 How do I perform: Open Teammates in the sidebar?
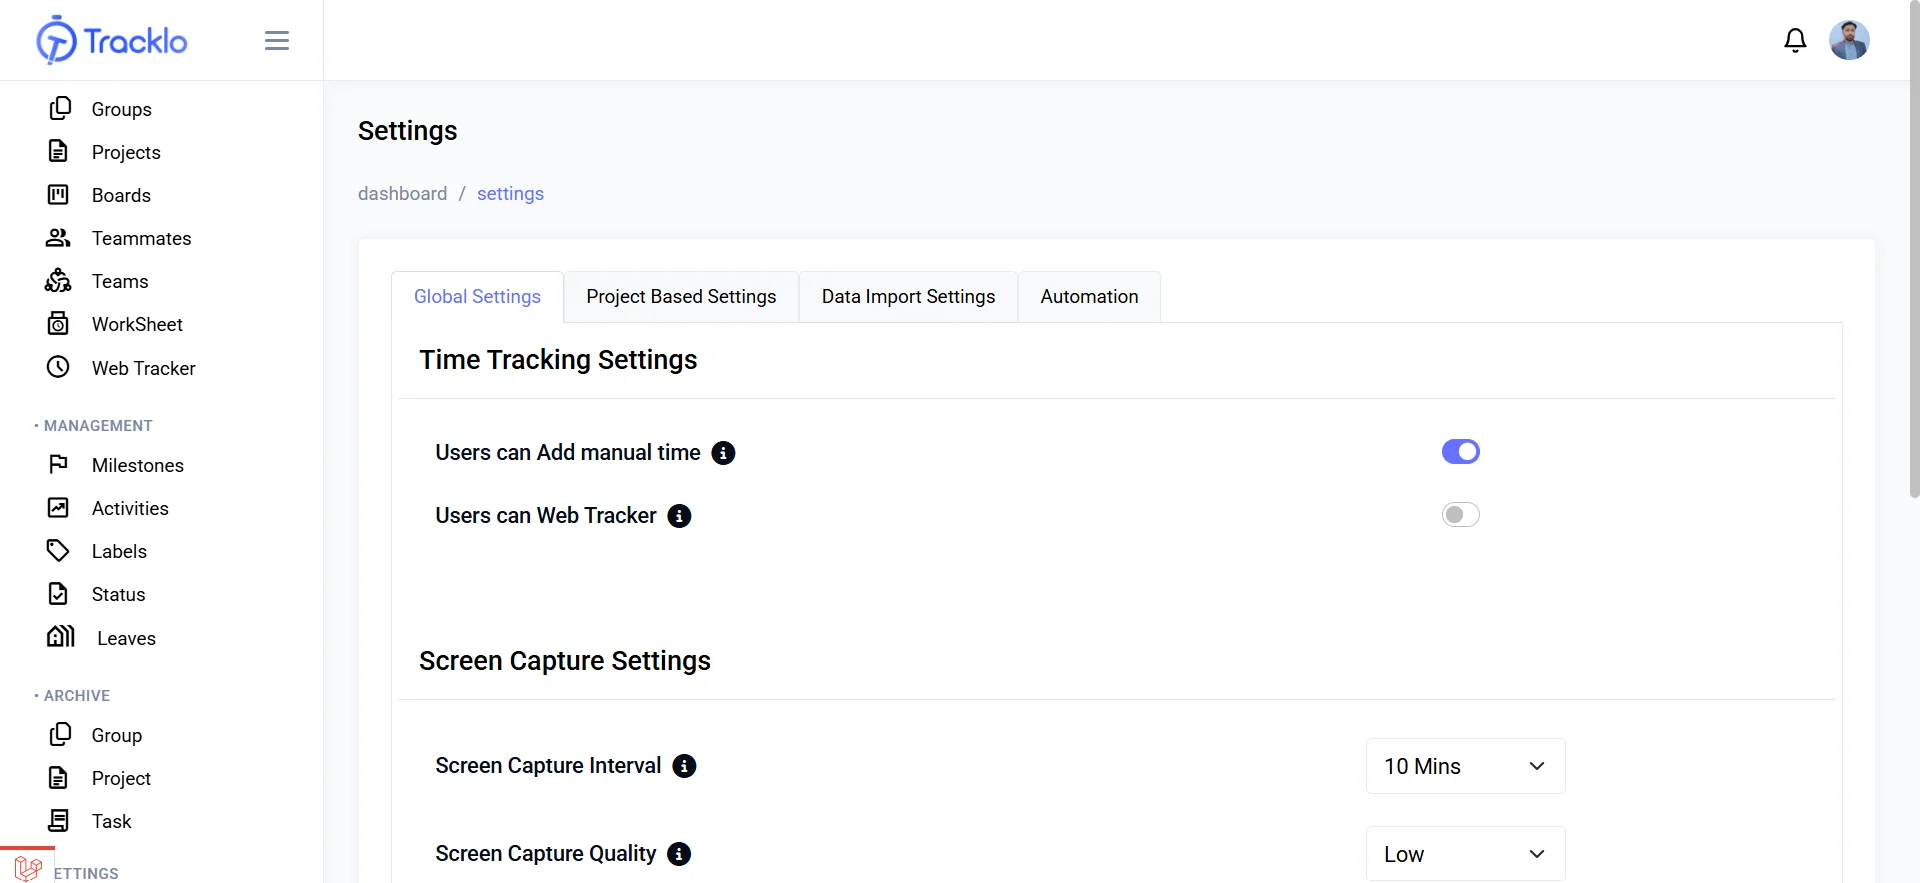tap(141, 238)
